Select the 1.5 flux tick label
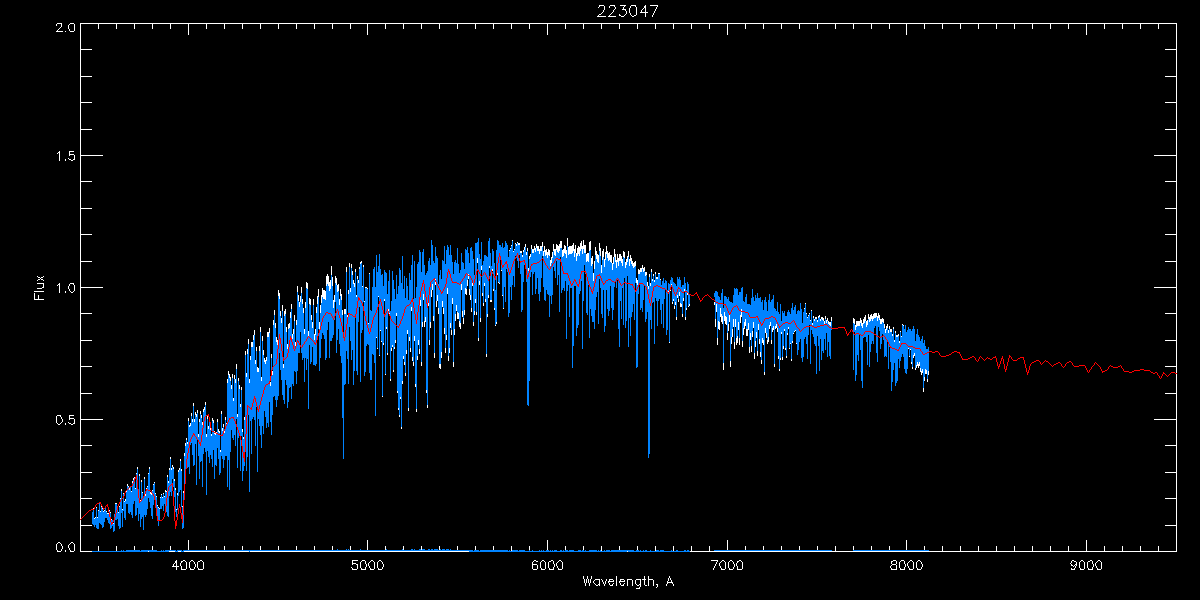This screenshot has height=600, width=1200. [x=65, y=157]
